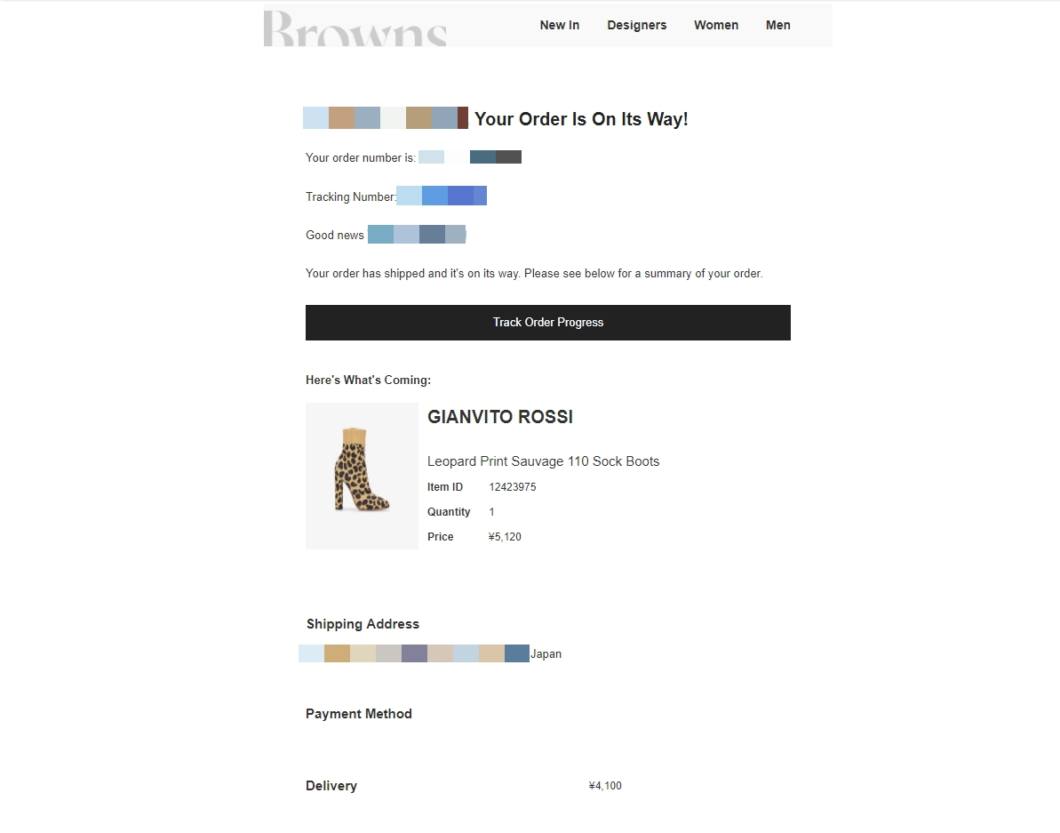Viewport: 1060px width, 833px height.
Task: Open the leopard print boot thumbnail
Action: [x=362, y=476]
